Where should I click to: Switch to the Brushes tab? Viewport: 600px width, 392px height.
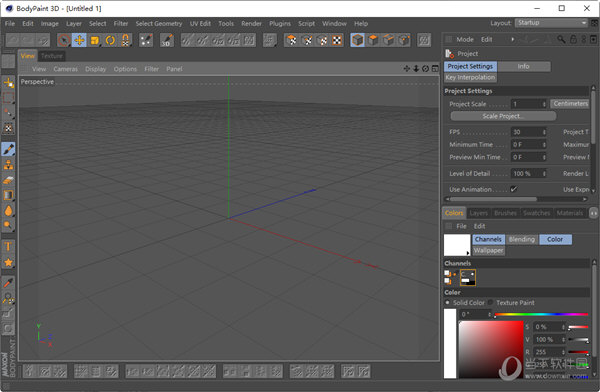point(505,213)
